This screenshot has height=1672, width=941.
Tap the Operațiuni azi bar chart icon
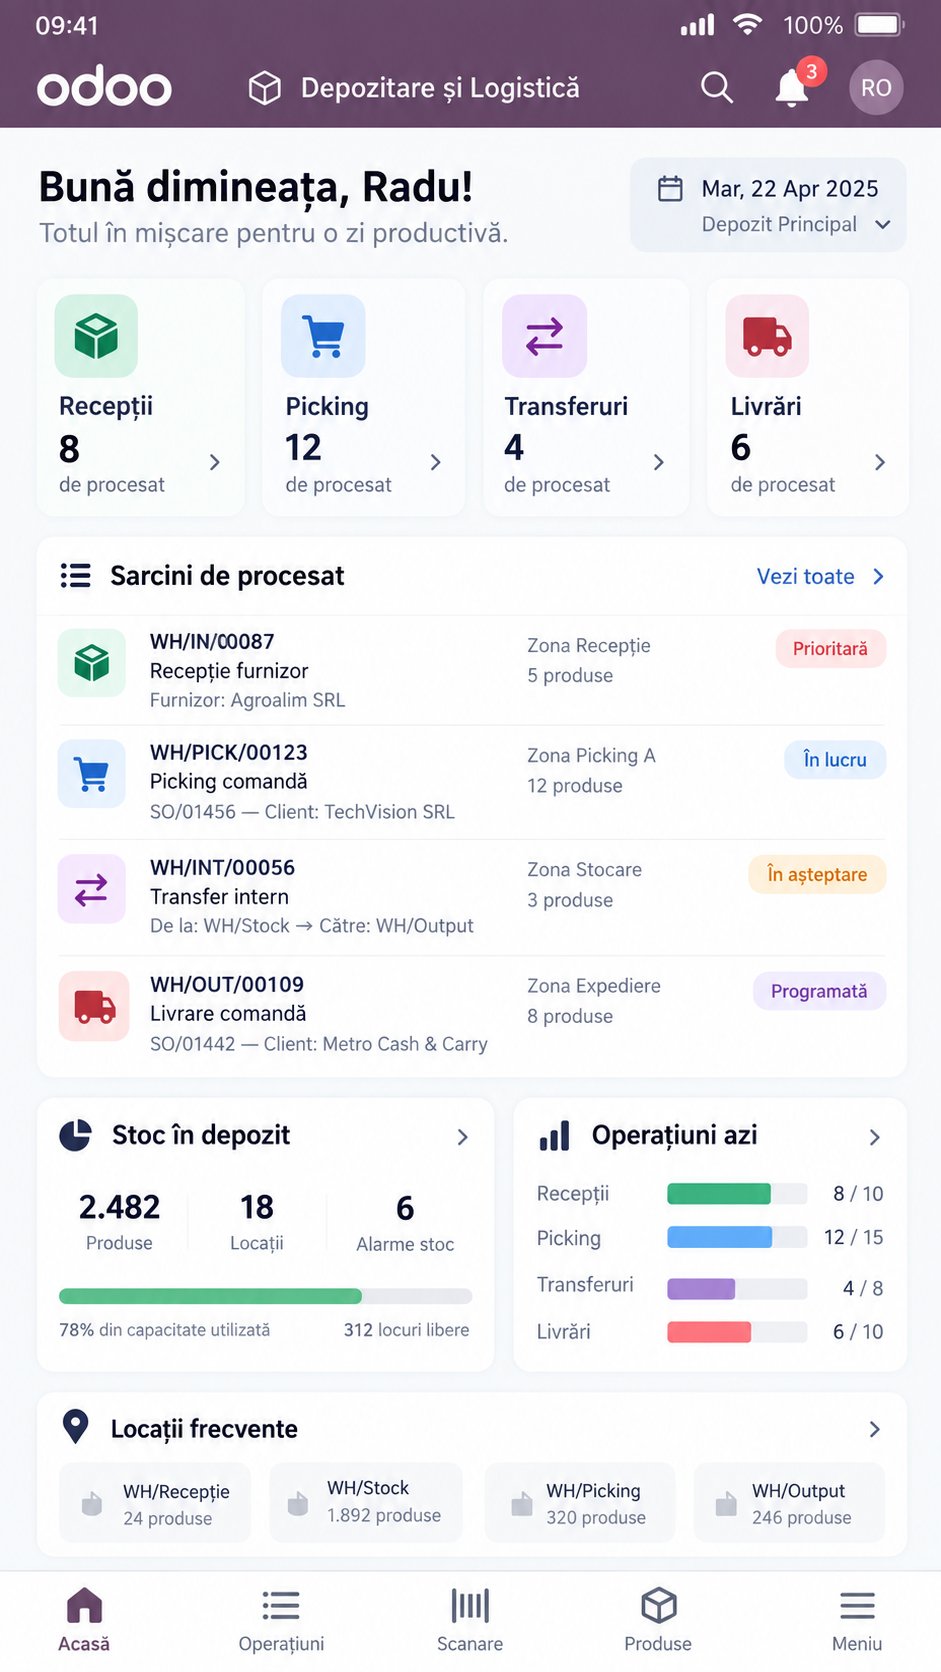[554, 1136]
